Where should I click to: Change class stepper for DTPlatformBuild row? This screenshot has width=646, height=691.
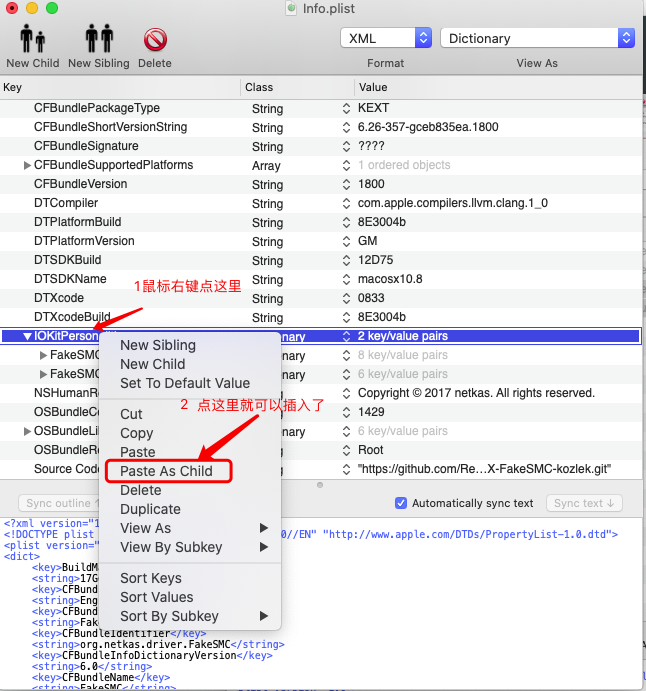[x=346, y=222]
